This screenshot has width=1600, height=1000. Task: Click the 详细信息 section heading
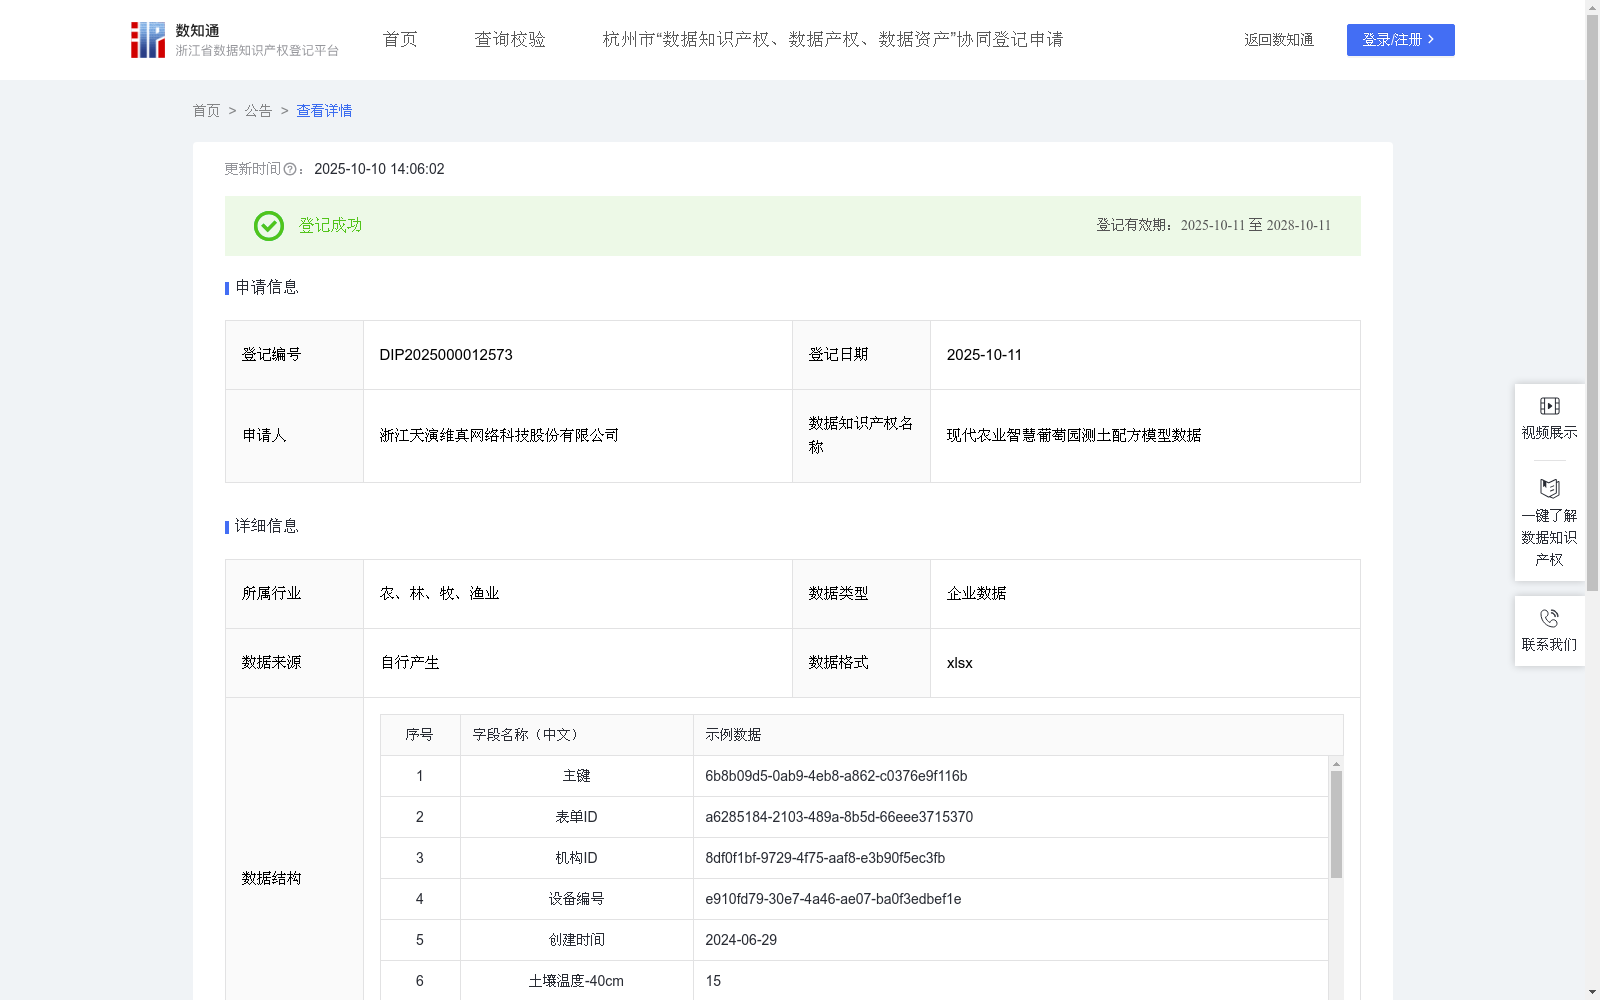pos(267,527)
